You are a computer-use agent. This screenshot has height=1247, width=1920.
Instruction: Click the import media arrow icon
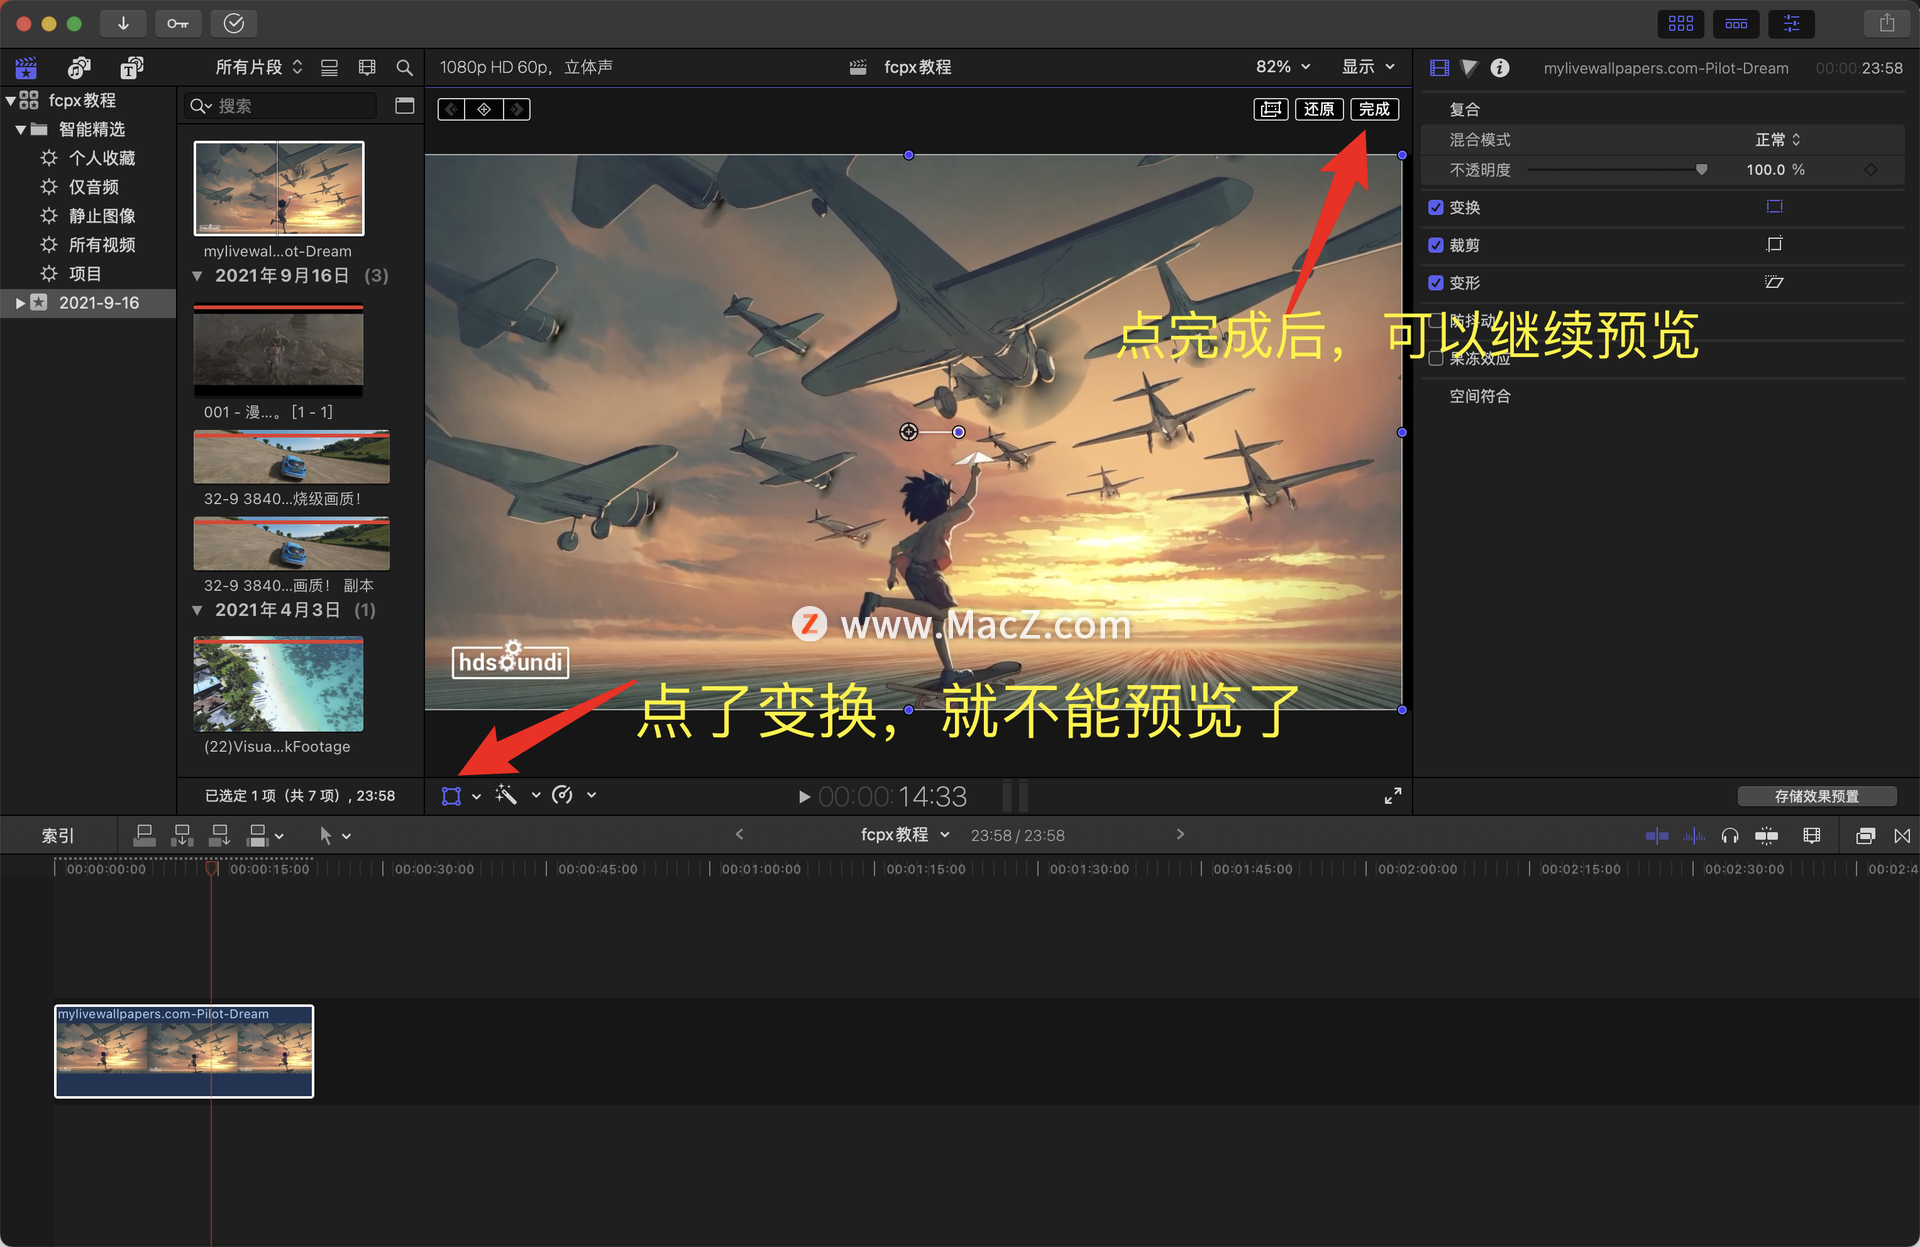pos(123,23)
